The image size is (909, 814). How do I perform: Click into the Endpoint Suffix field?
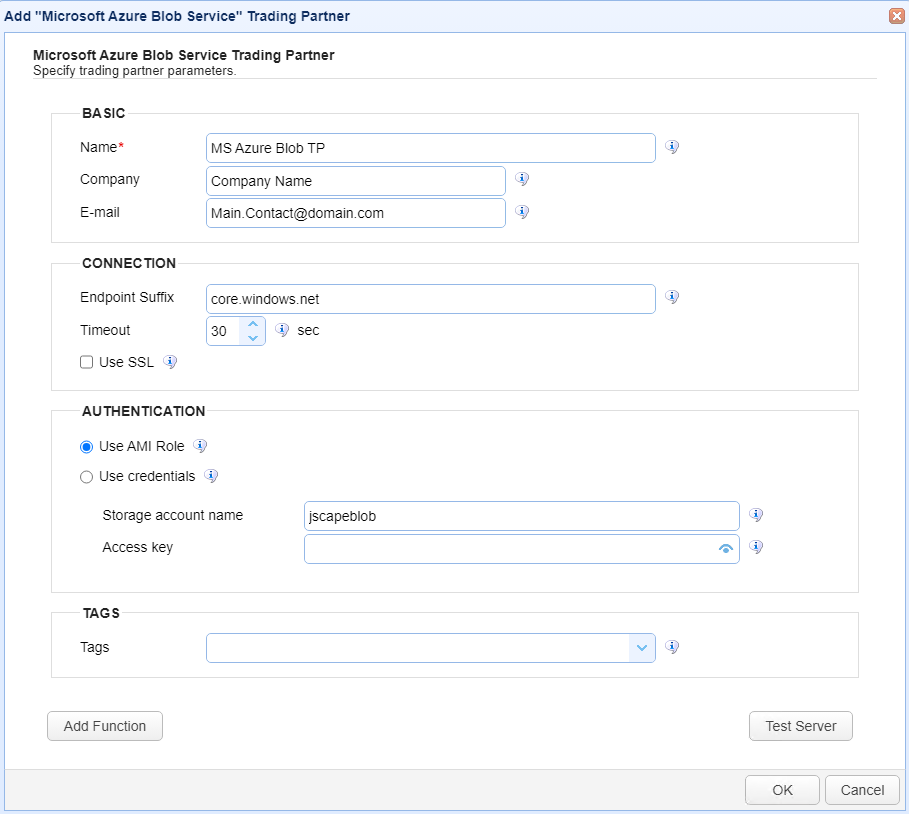[x=431, y=299]
